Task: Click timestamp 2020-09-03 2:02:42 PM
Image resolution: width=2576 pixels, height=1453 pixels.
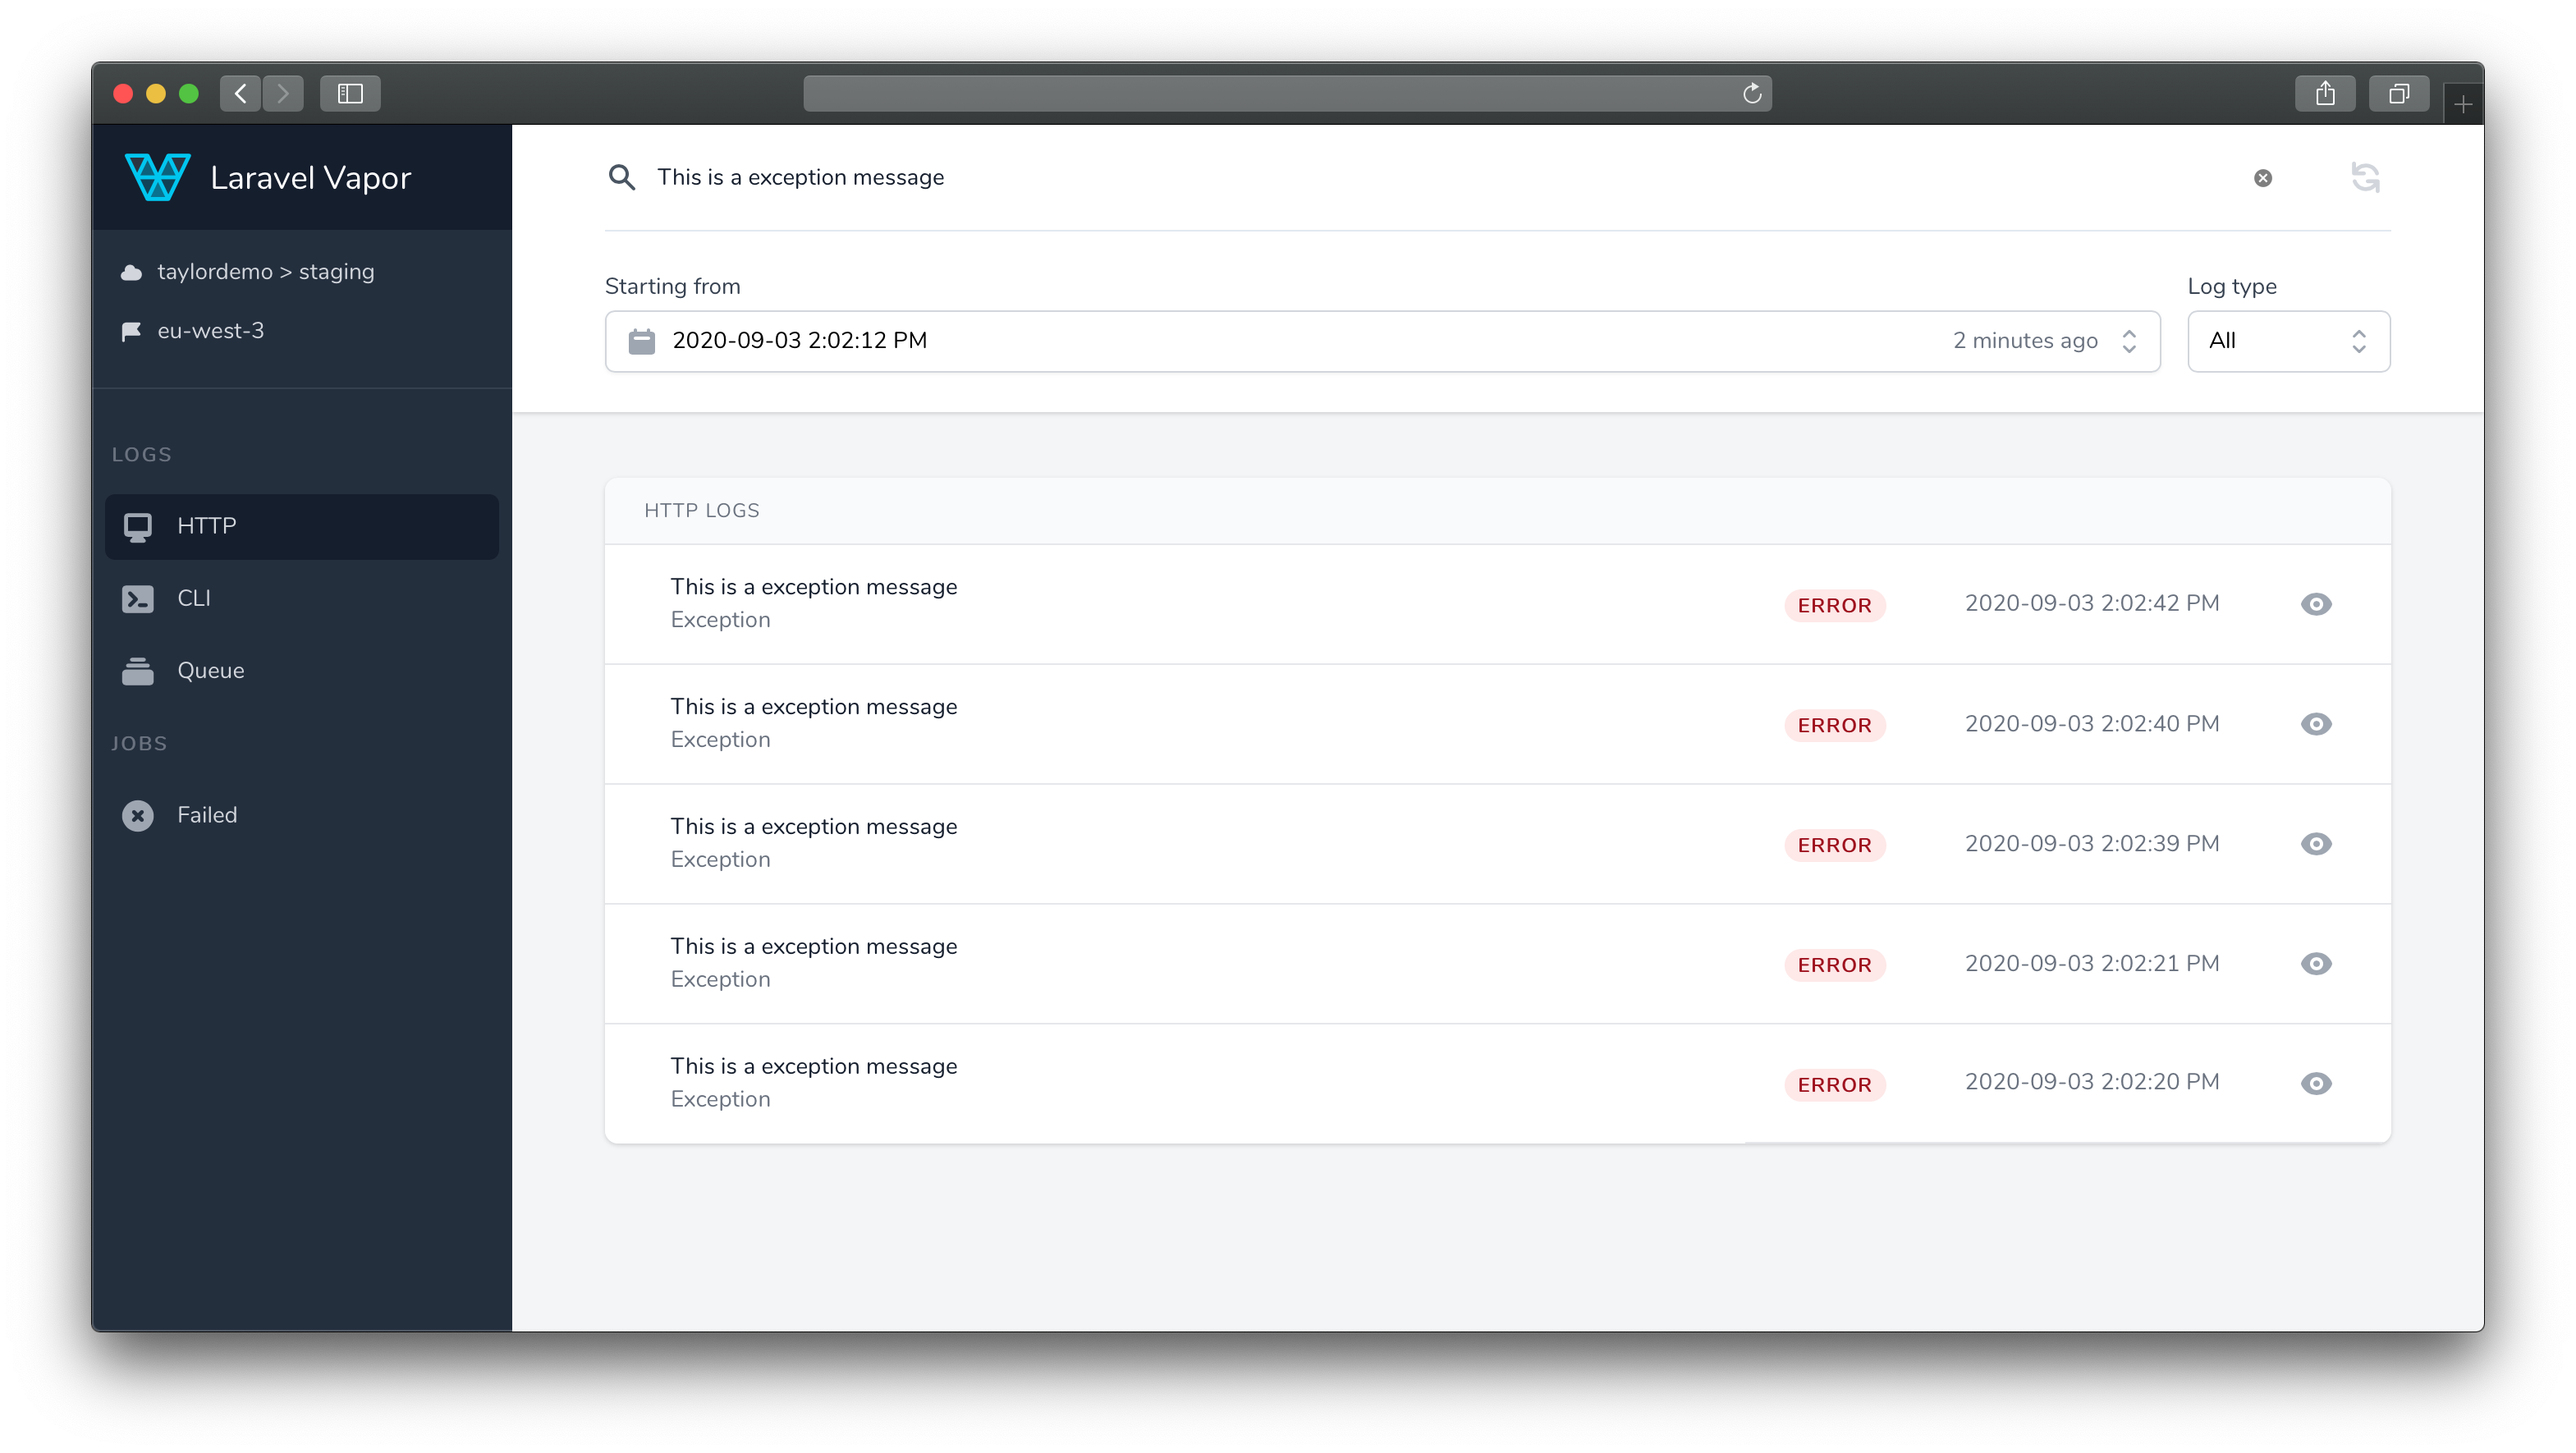Action: (2091, 603)
